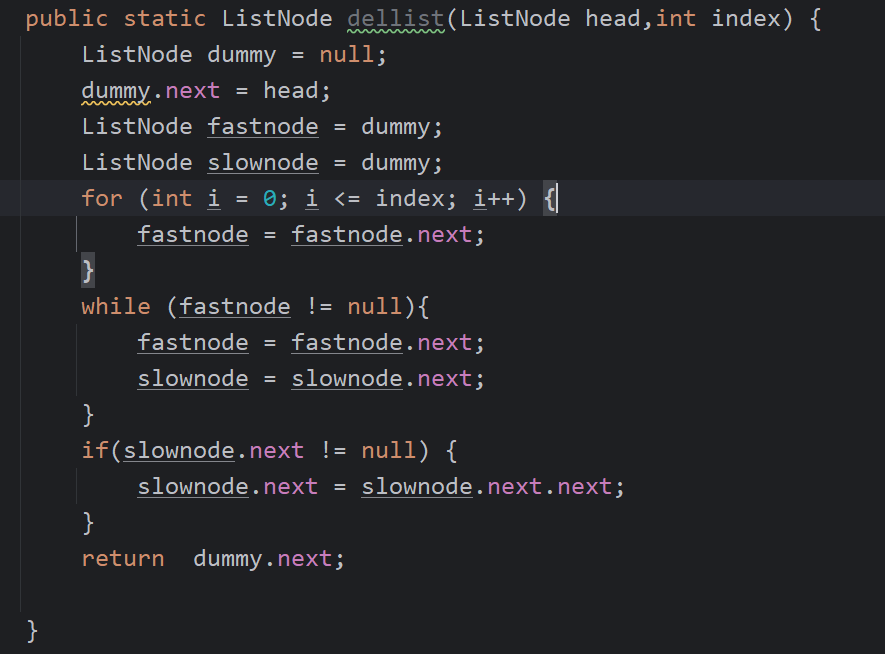This screenshot has width=885, height=654.
Task: Click the for keyword
Action: (102, 199)
